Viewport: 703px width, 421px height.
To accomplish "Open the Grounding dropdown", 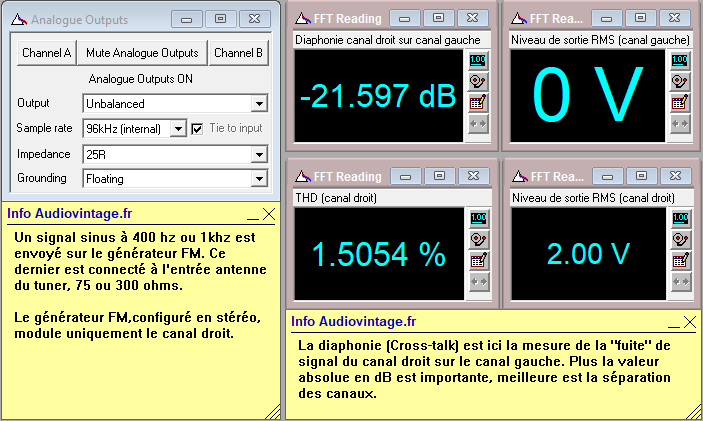I will pyautogui.click(x=259, y=179).
